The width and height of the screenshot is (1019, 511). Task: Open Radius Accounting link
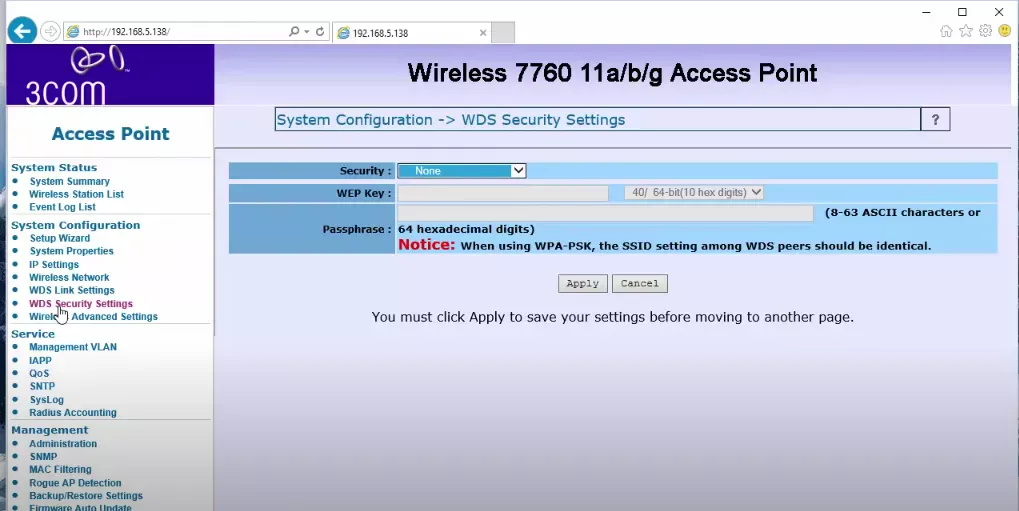pos(73,413)
